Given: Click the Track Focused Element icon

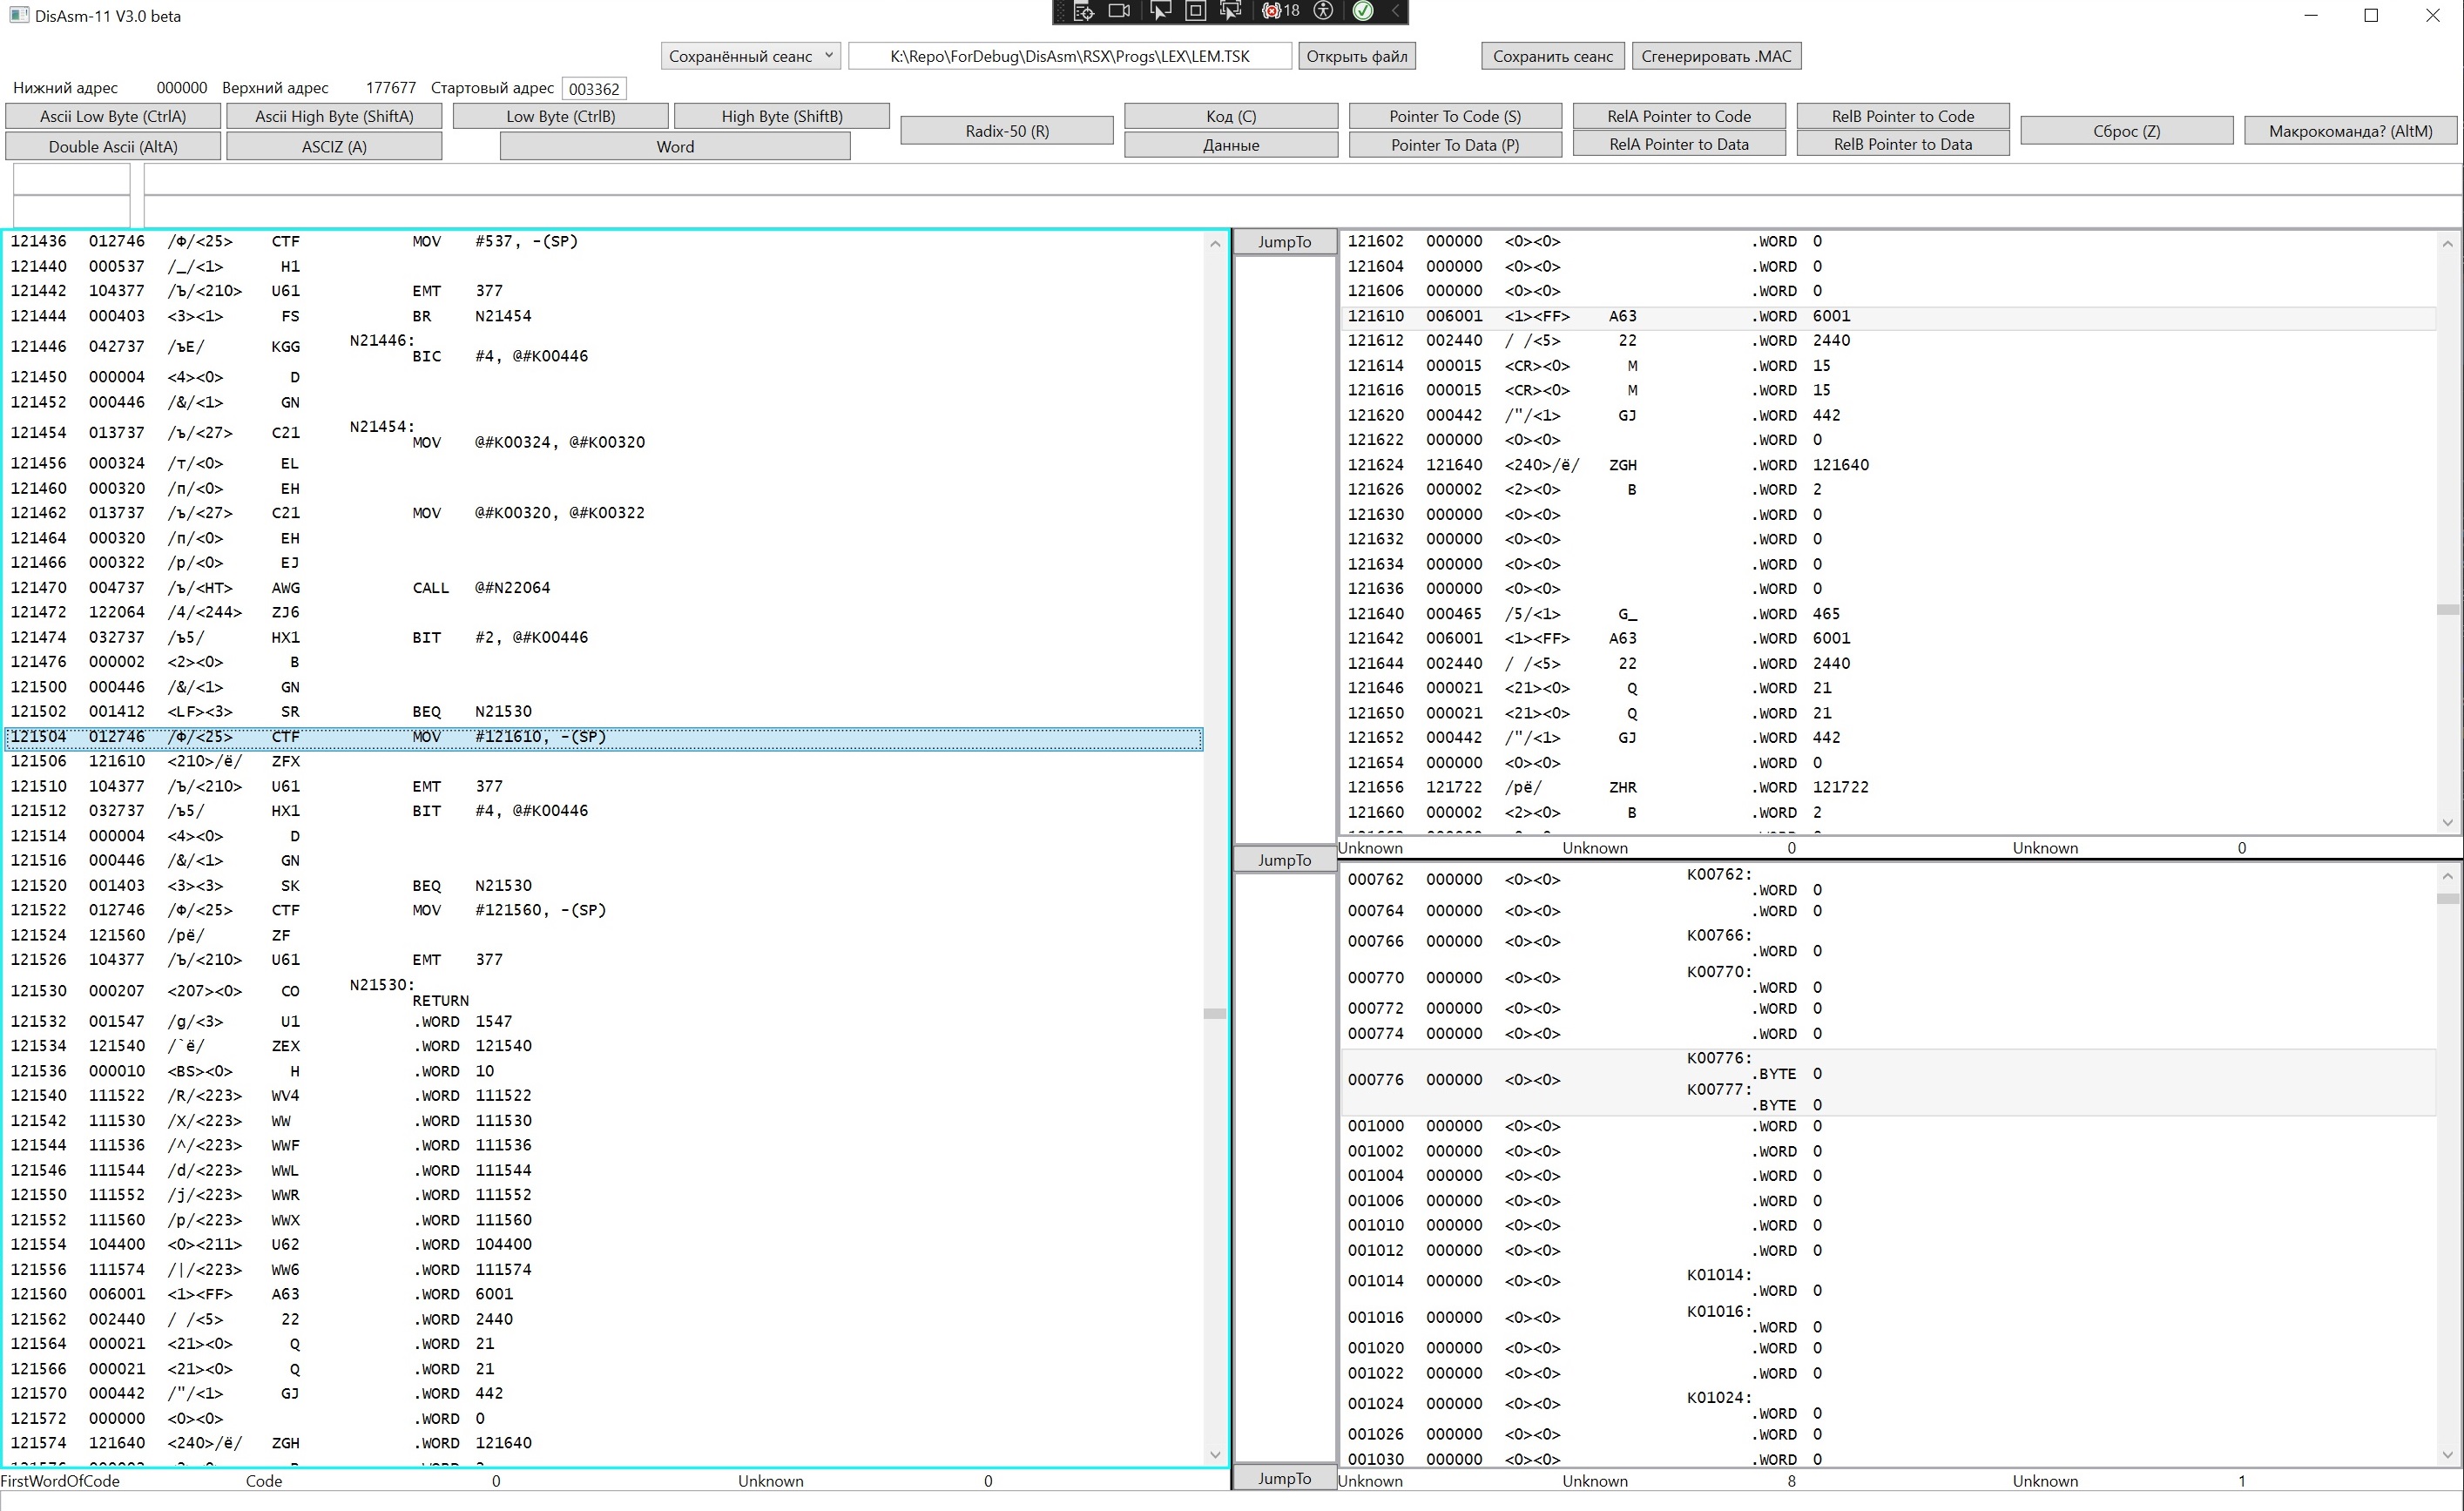Looking at the screenshot, I should coord(1231,11).
